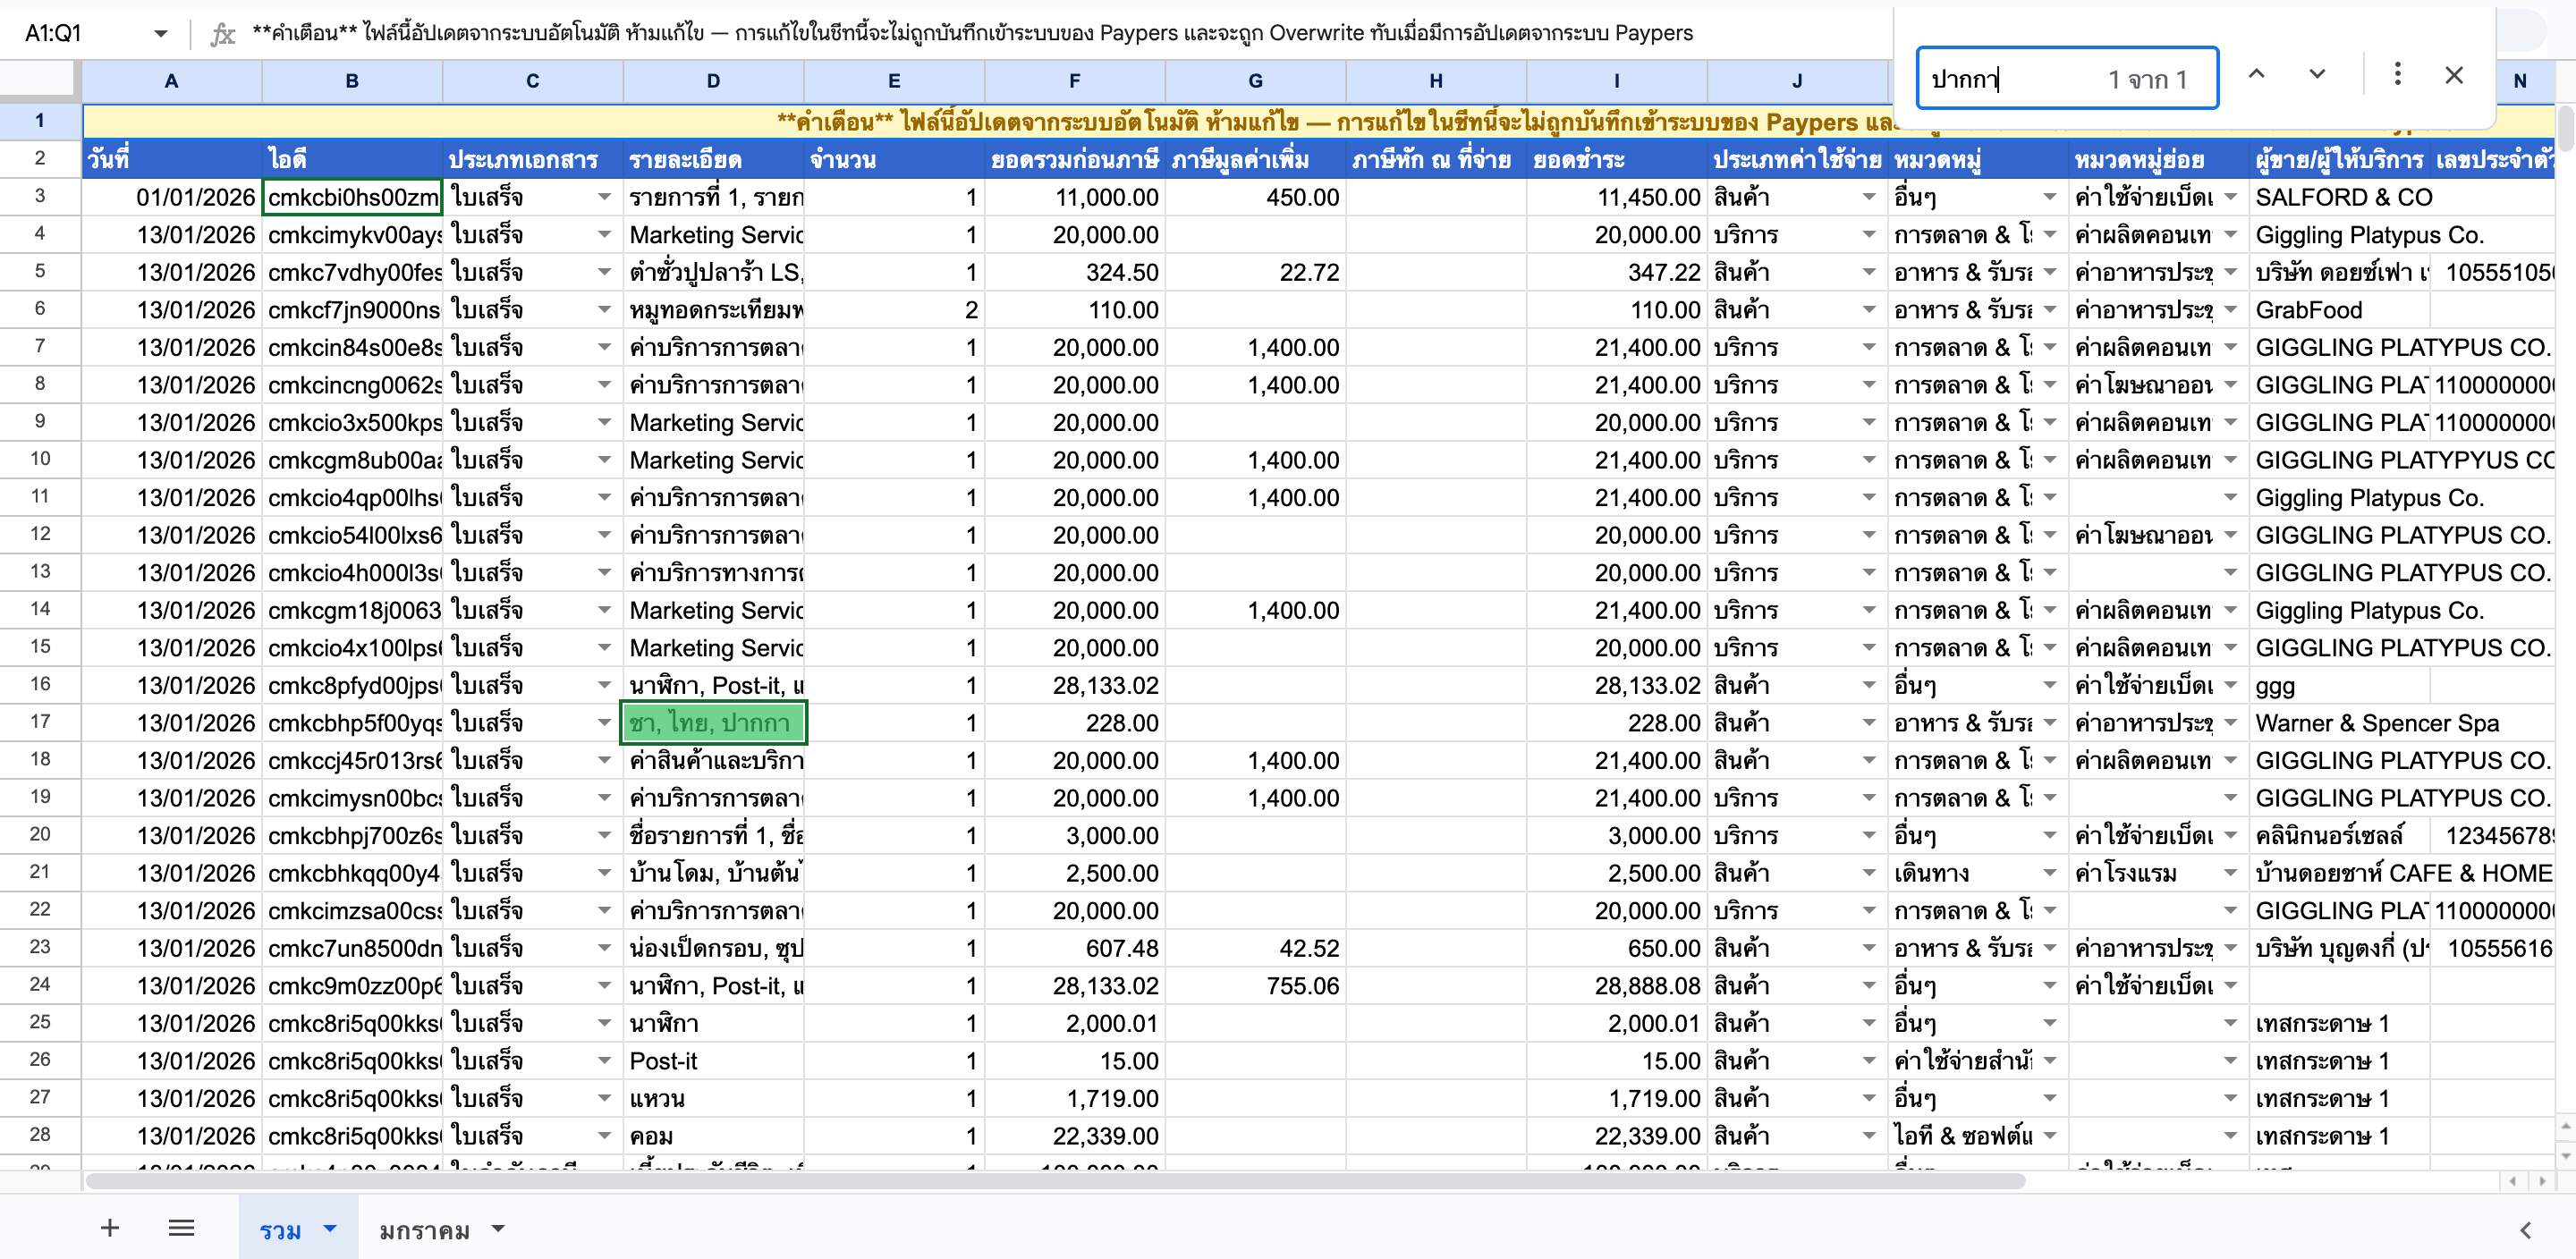The height and width of the screenshot is (1259, 2576).
Task: Click highlighted cell ชา, ไทย, ปากกา
Action: coord(713,722)
